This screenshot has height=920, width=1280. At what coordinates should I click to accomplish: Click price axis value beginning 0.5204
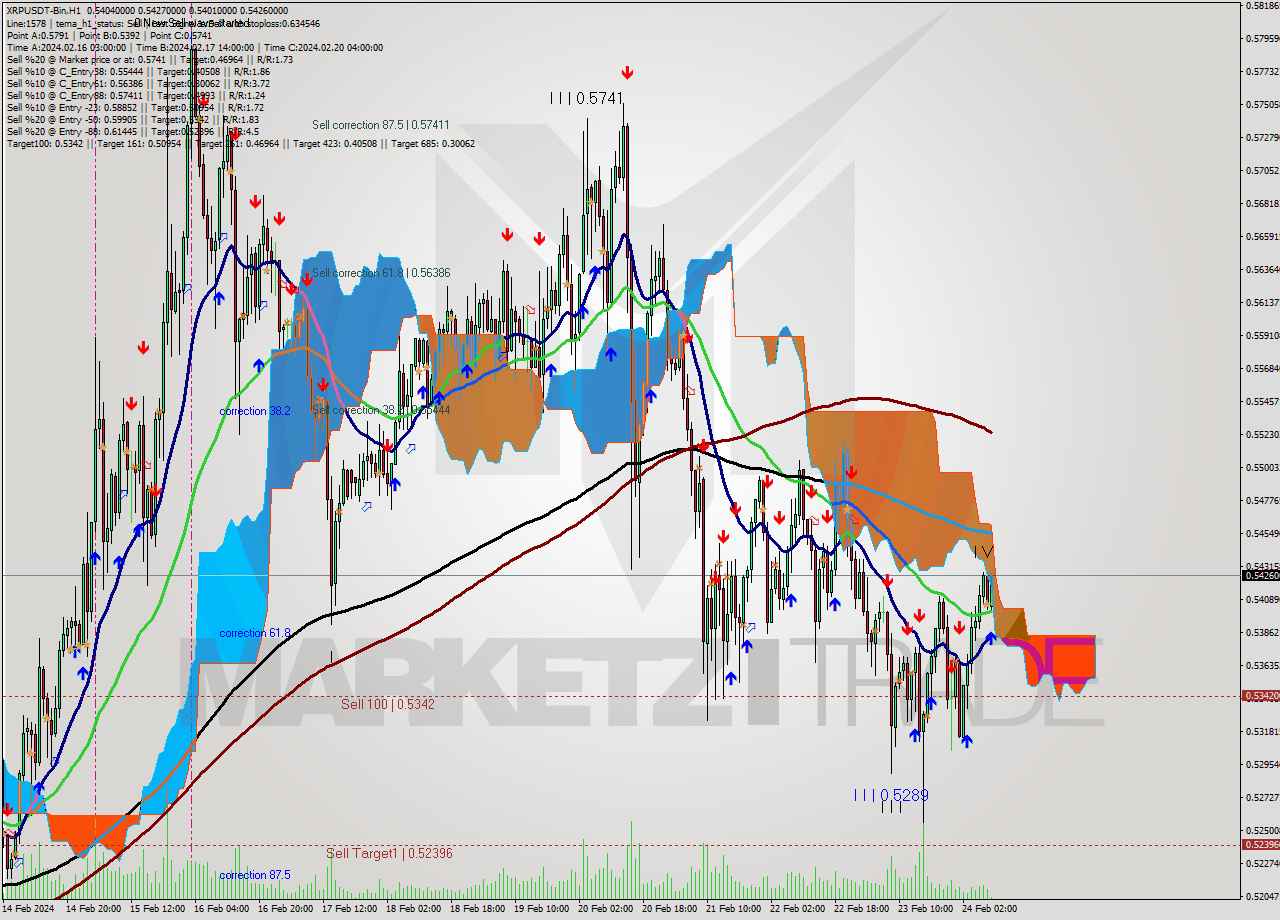coord(1262,896)
